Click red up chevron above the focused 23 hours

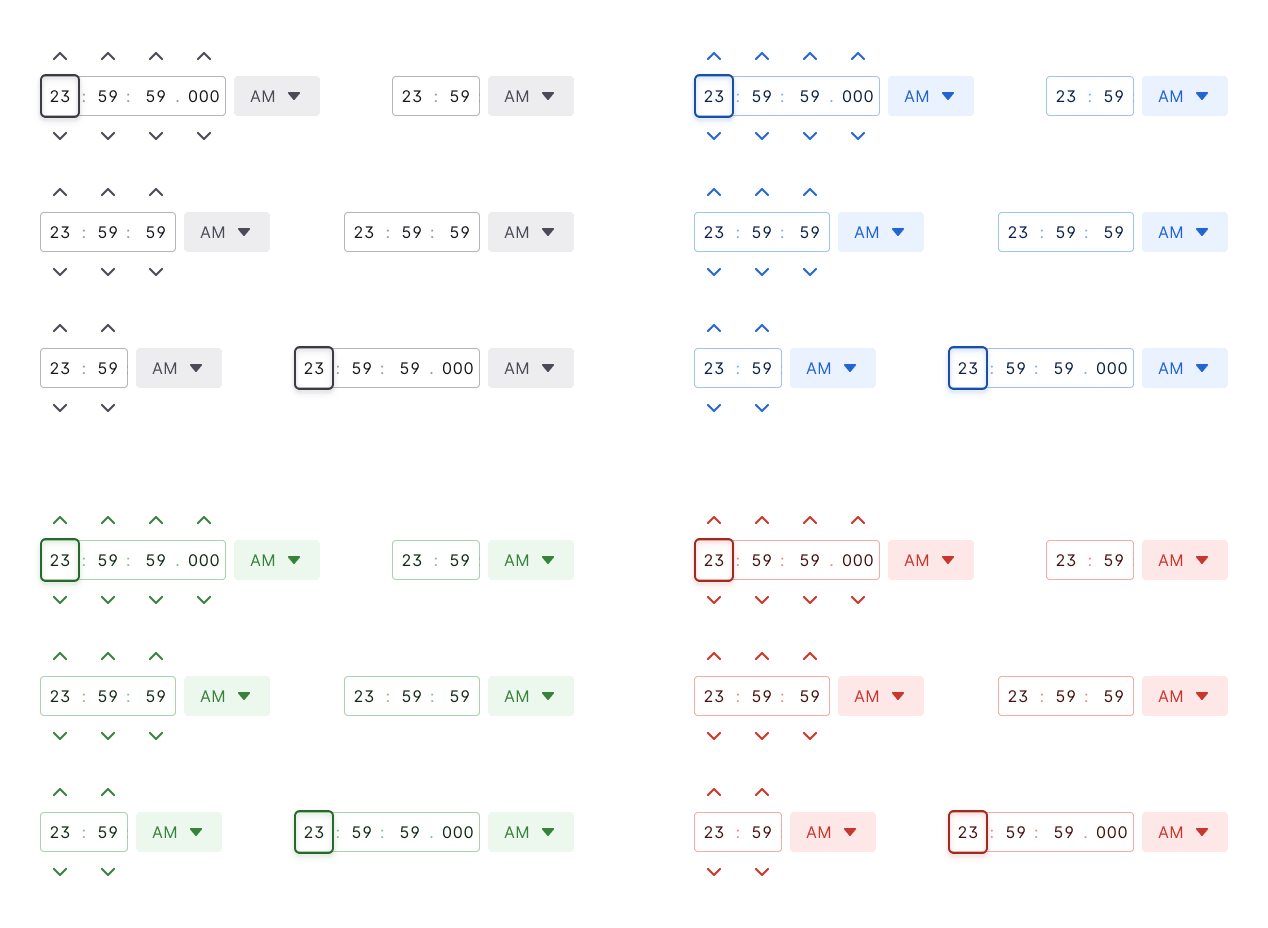point(714,521)
